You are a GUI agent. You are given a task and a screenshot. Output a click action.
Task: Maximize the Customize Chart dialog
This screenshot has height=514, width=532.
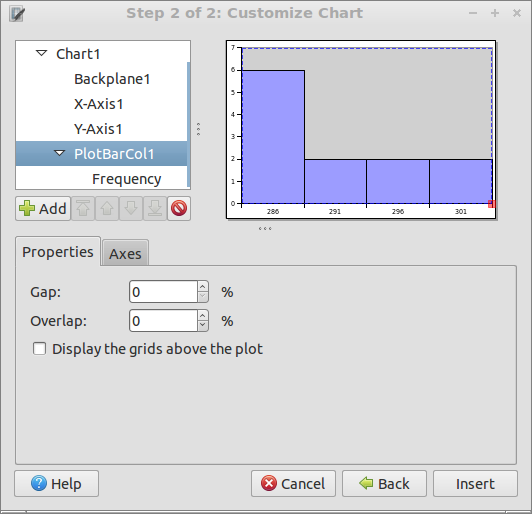tap(495, 13)
